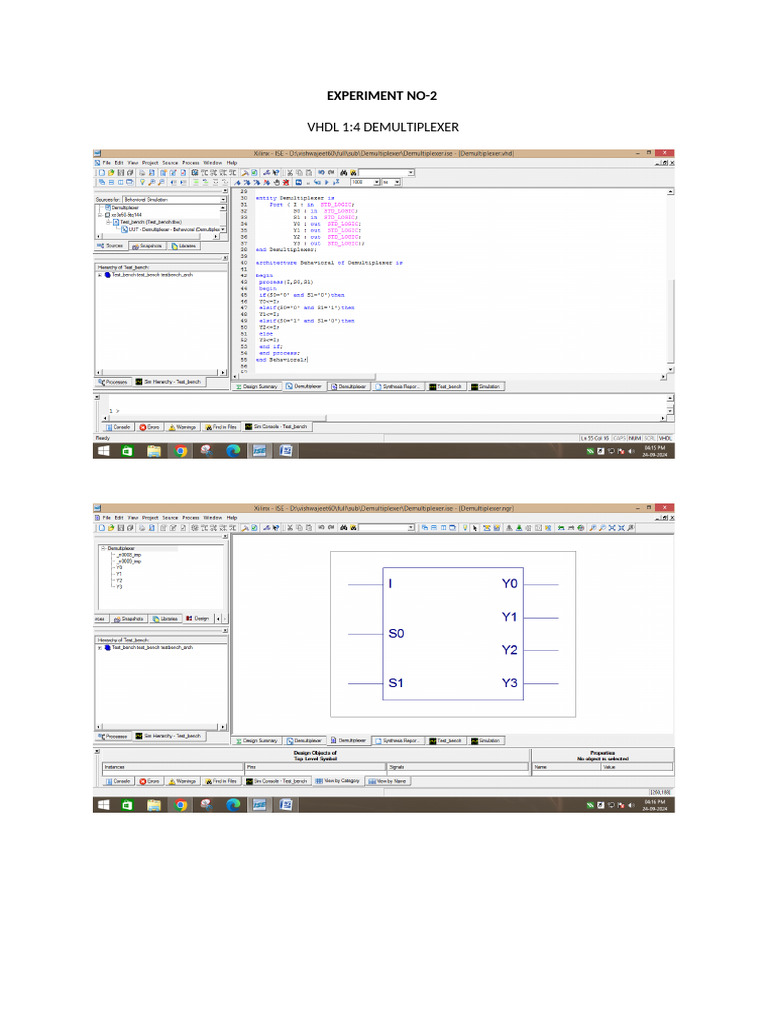Click Find binoculars icon in upper toolbar
Viewport: 768px width, 1024px height.
(344, 173)
